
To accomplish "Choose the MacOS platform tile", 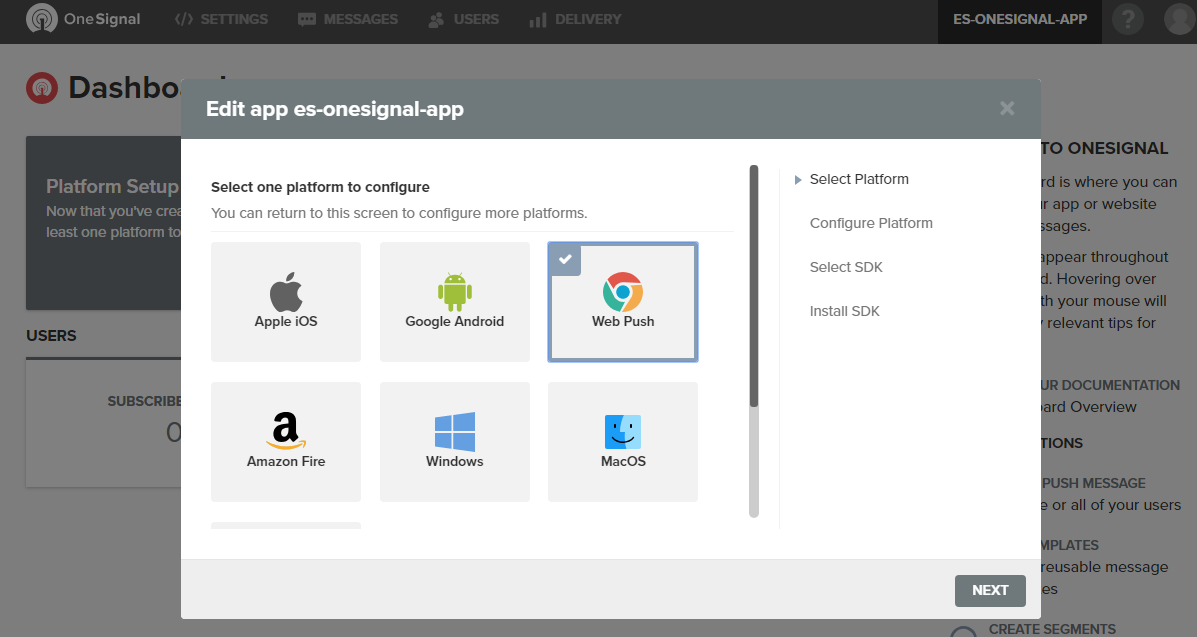I will pyautogui.click(x=623, y=441).
